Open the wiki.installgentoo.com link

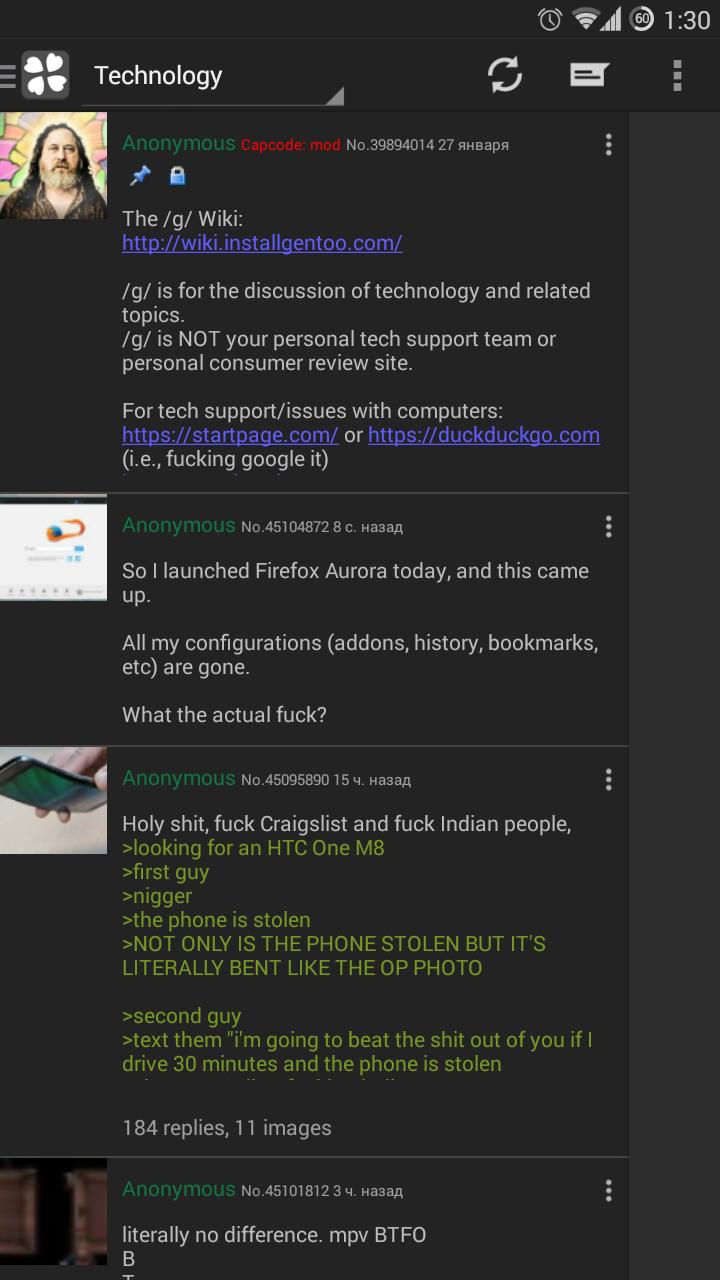262,243
